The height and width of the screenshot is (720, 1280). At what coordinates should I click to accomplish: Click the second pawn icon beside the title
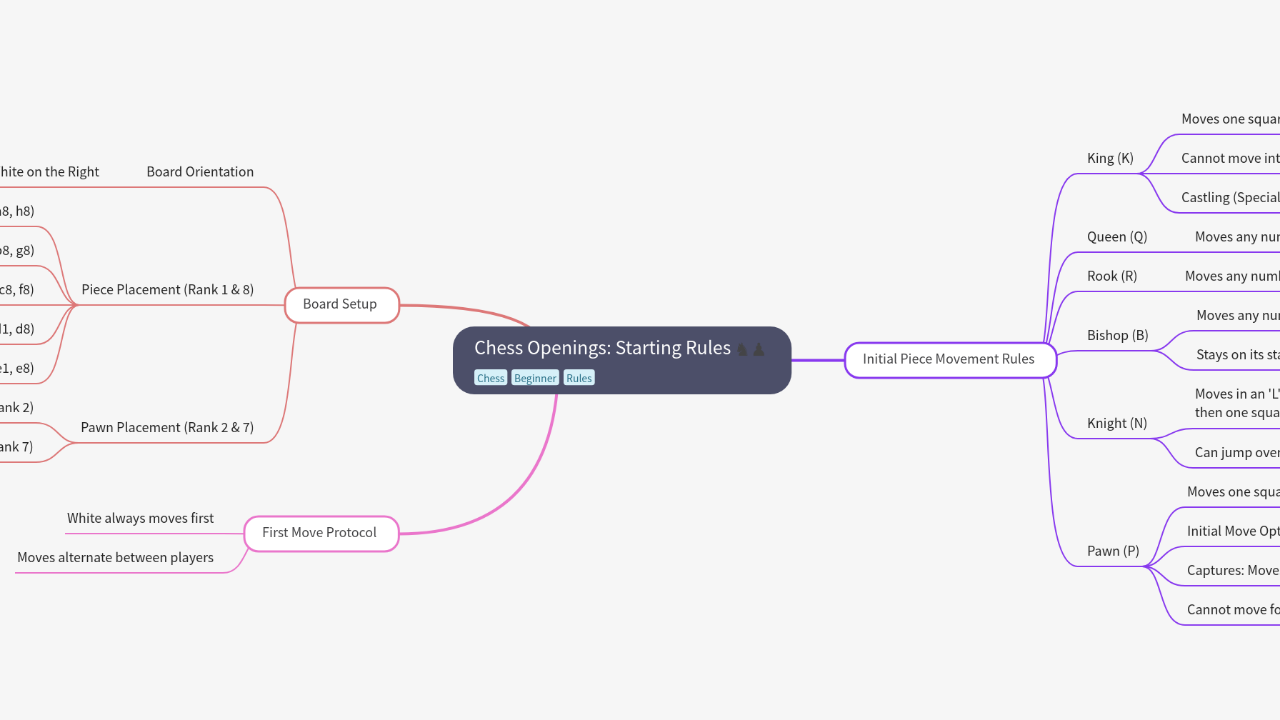(x=758, y=349)
